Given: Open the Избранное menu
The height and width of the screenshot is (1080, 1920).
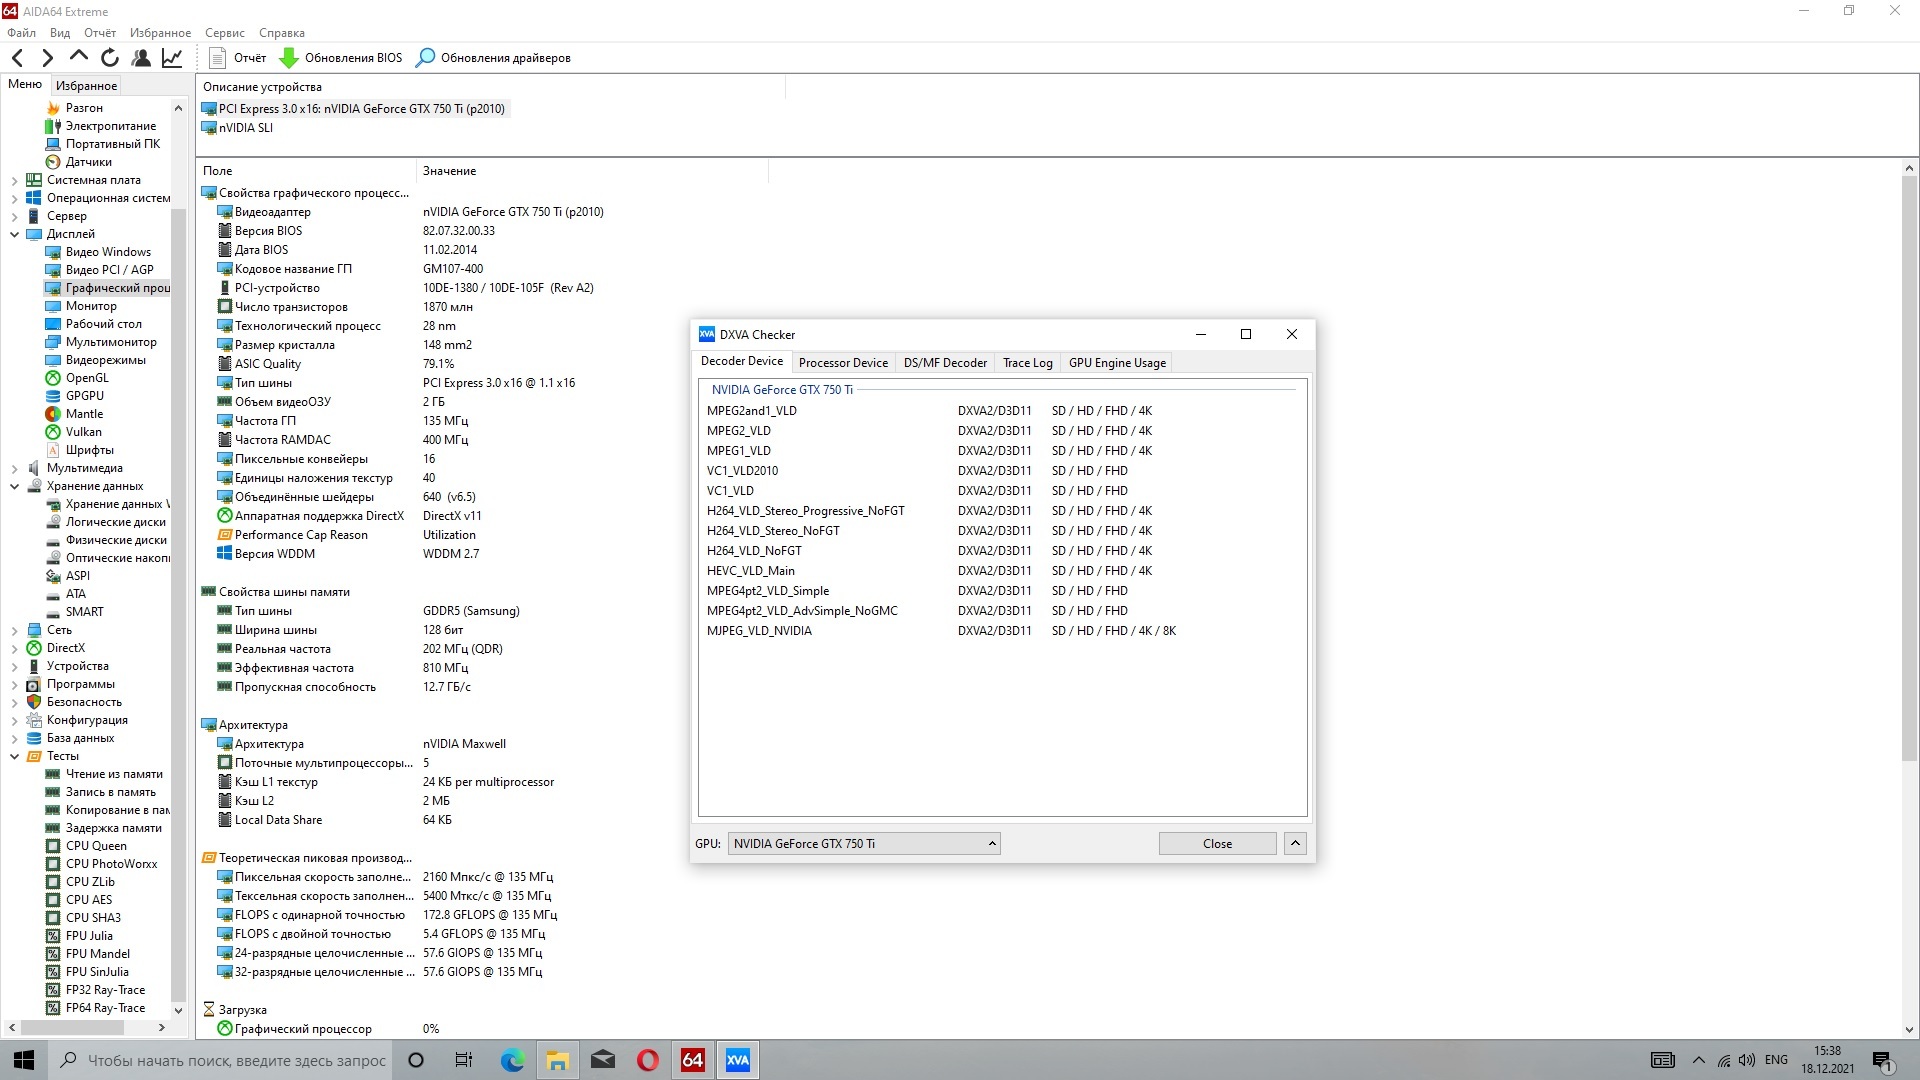Looking at the screenshot, I should tap(160, 33).
